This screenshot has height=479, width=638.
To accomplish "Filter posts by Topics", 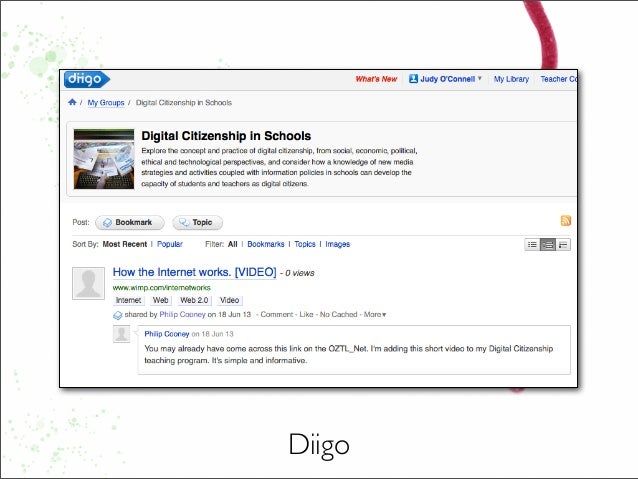I will (305, 244).
